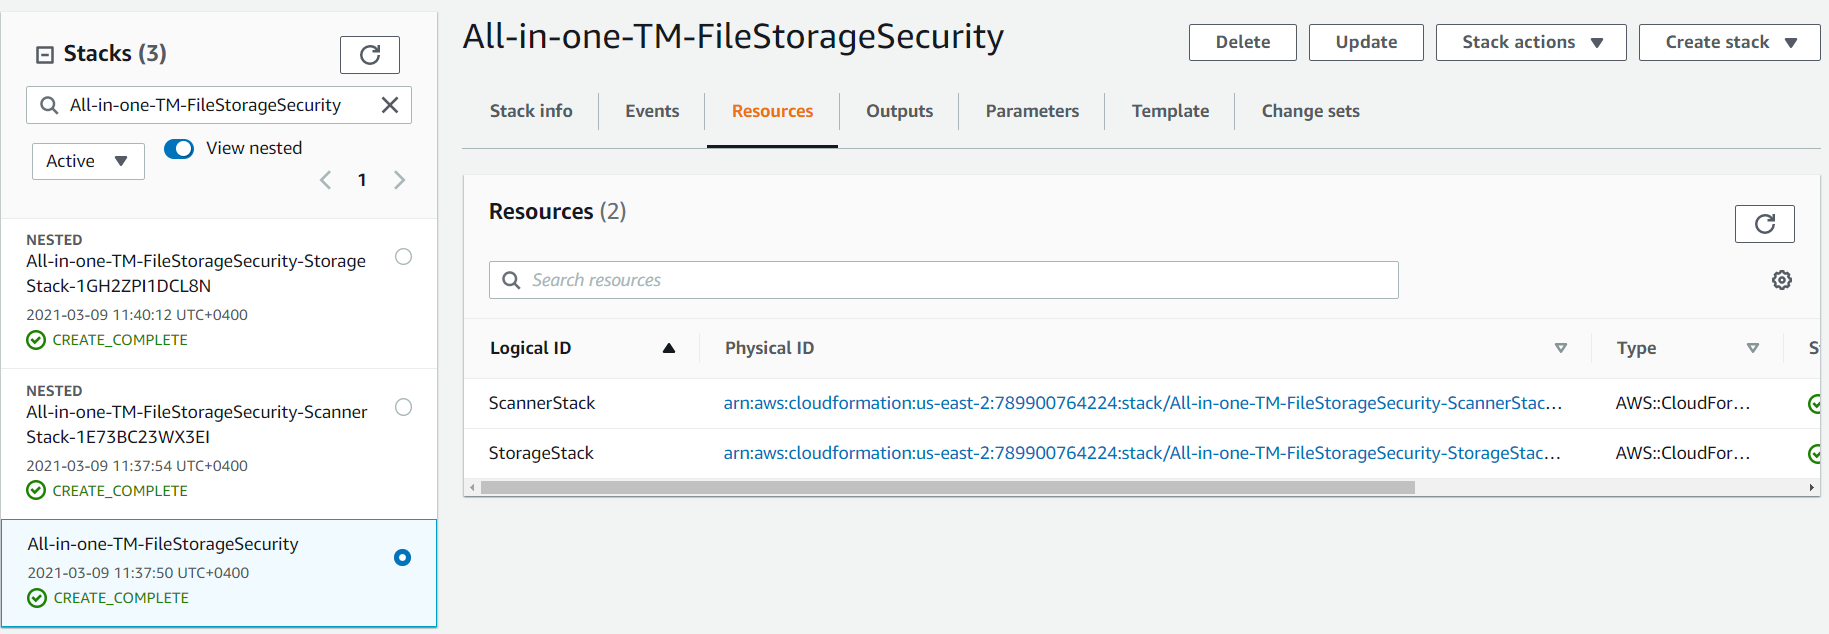
Task: Refresh the Resources table
Action: pyautogui.click(x=1764, y=224)
